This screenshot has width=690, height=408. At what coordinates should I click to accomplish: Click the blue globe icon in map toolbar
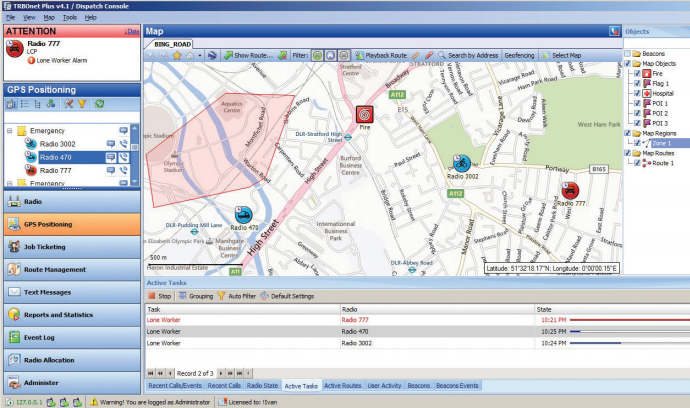pos(212,56)
